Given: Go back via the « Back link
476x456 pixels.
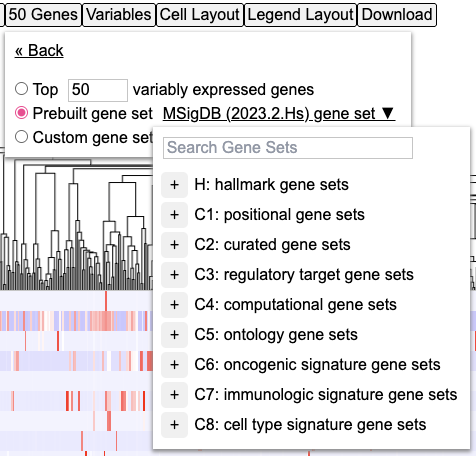Looking at the screenshot, I should pos(39,51).
